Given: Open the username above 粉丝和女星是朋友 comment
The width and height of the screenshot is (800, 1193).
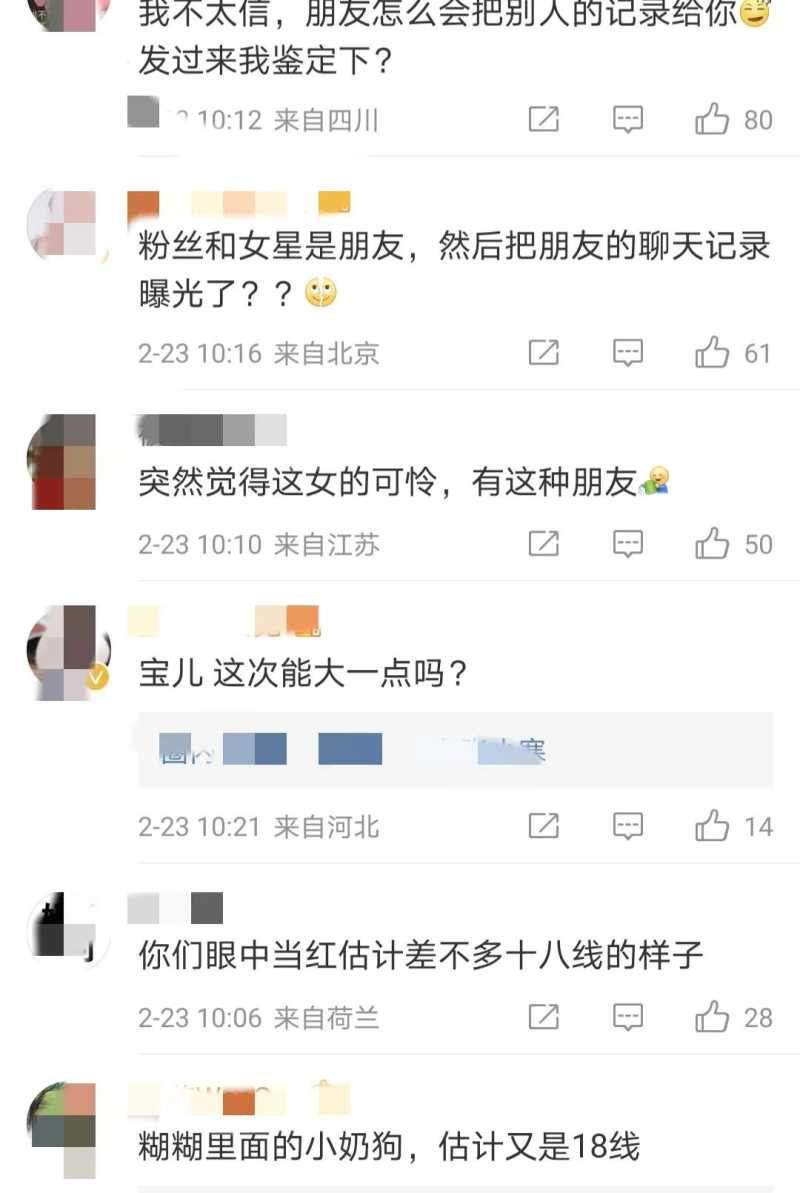Looking at the screenshot, I should tap(238, 203).
